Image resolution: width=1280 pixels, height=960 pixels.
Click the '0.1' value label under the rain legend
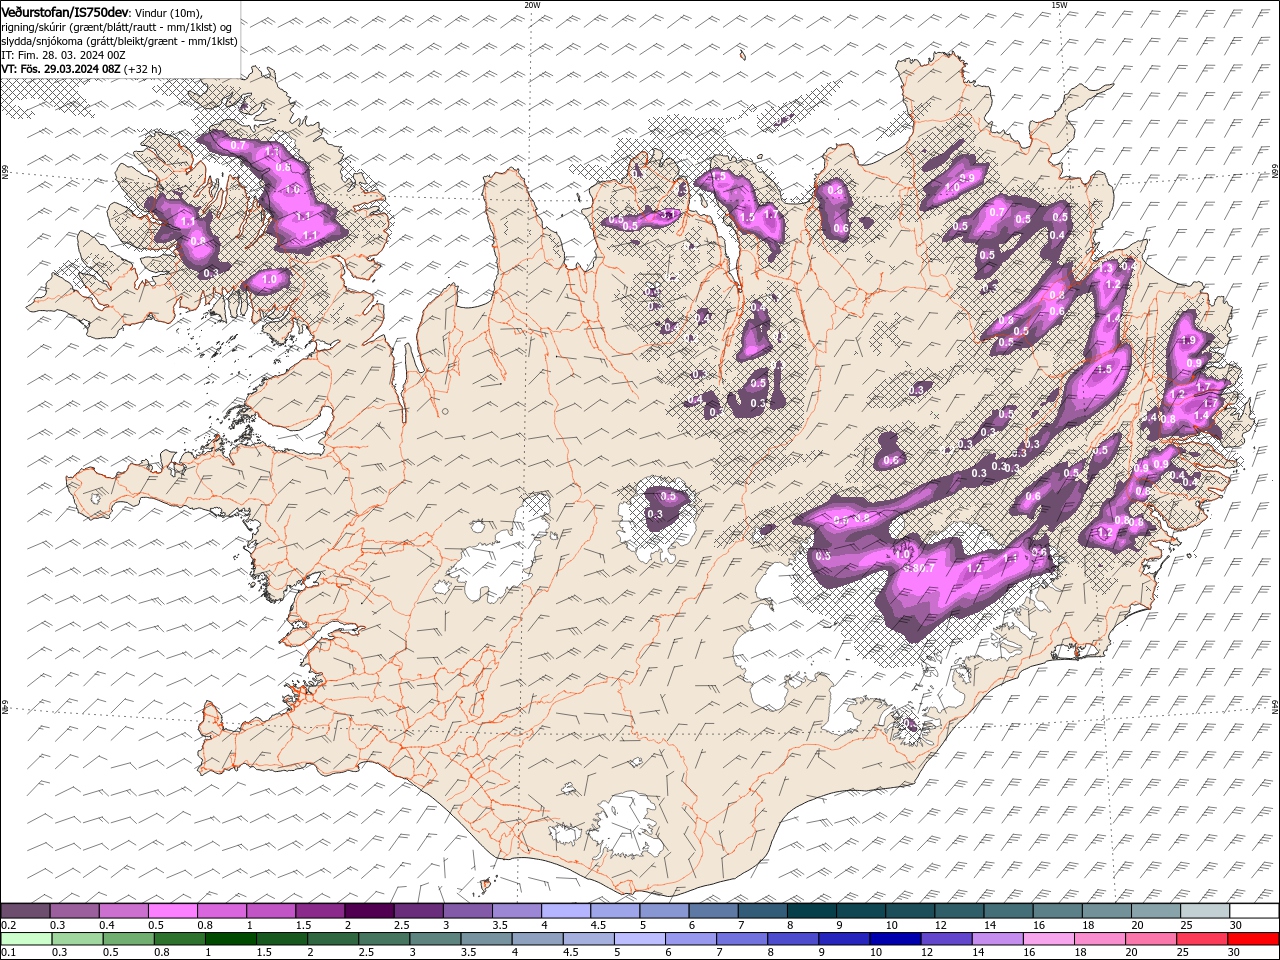7,953
